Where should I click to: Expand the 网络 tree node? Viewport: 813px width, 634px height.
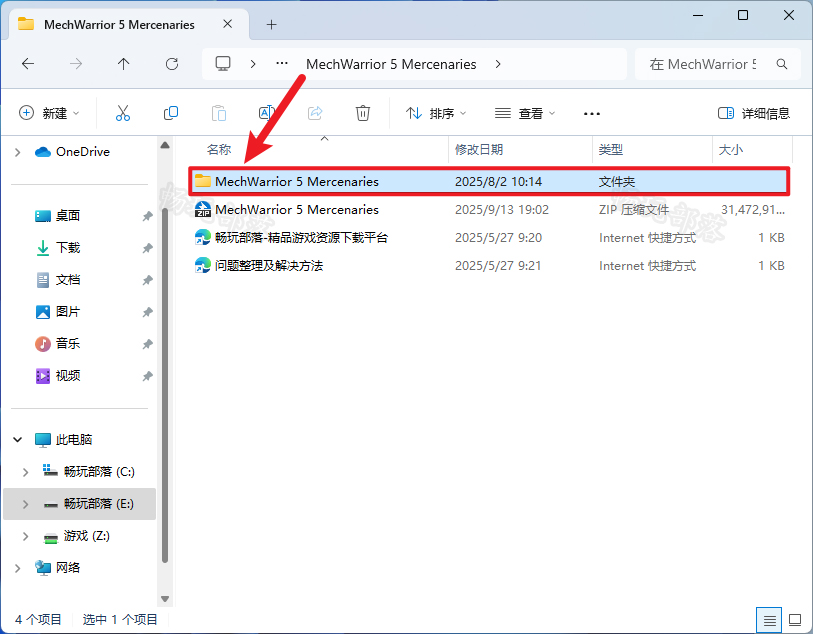point(18,568)
